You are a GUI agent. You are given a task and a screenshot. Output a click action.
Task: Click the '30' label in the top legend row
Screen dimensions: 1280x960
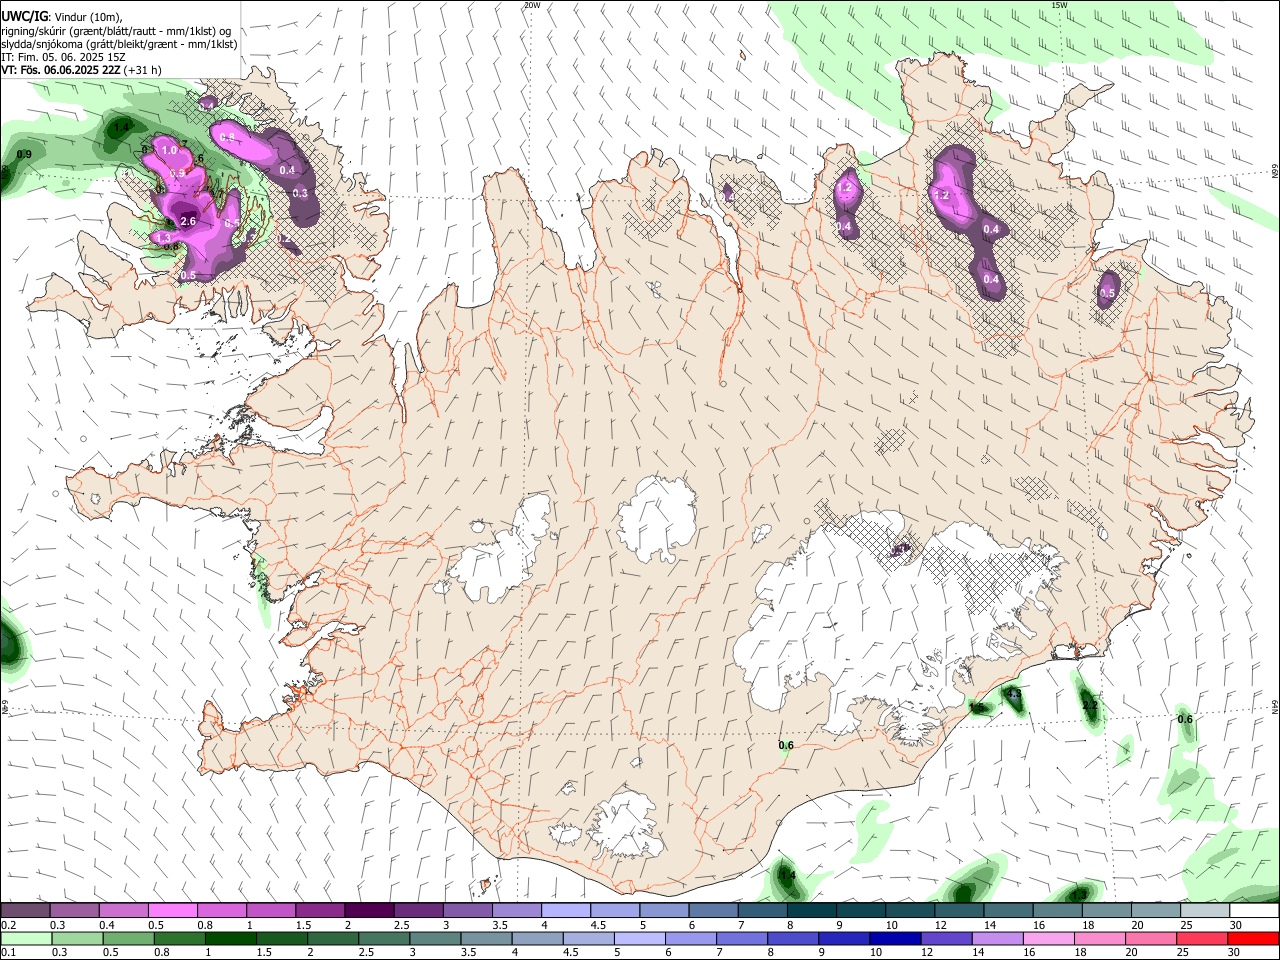(1236, 925)
